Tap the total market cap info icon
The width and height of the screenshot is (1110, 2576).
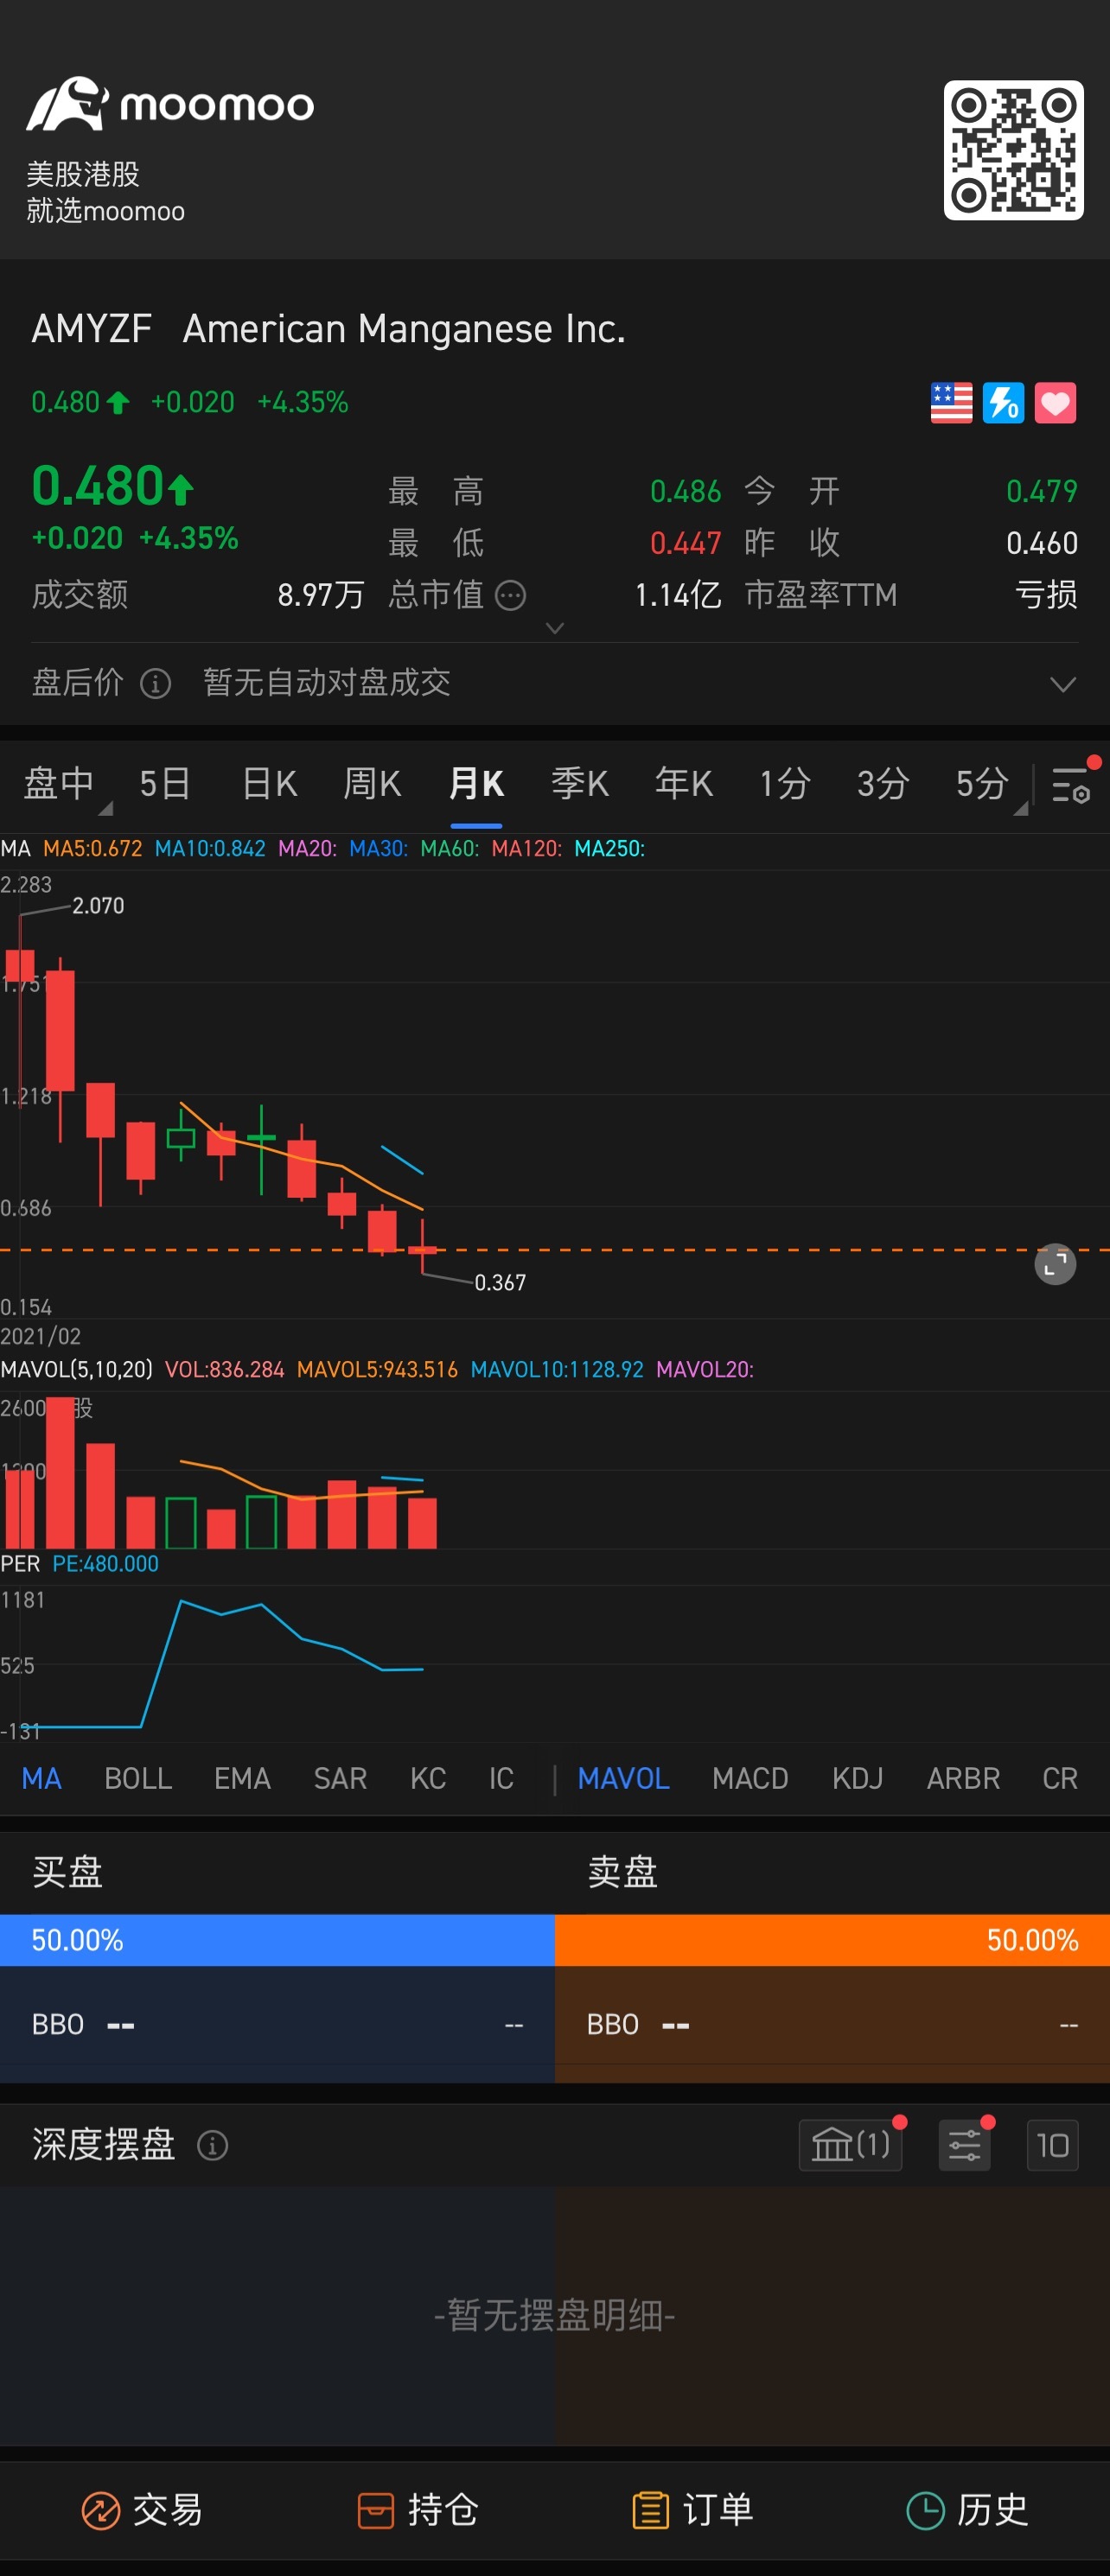pyautogui.click(x=511, y=596)
